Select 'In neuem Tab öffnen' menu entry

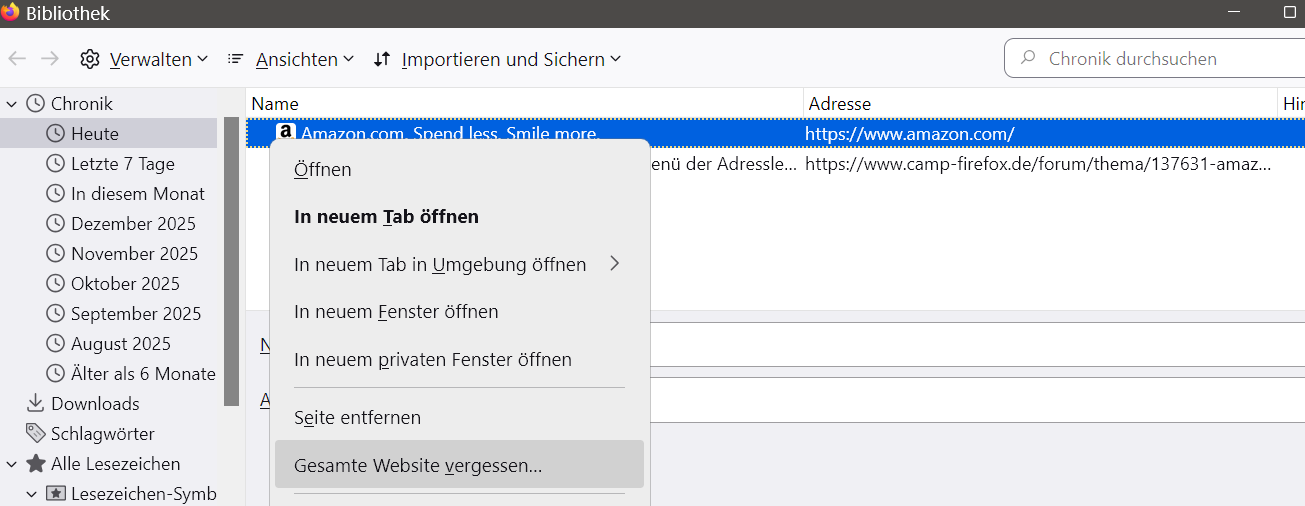point(386,216)
